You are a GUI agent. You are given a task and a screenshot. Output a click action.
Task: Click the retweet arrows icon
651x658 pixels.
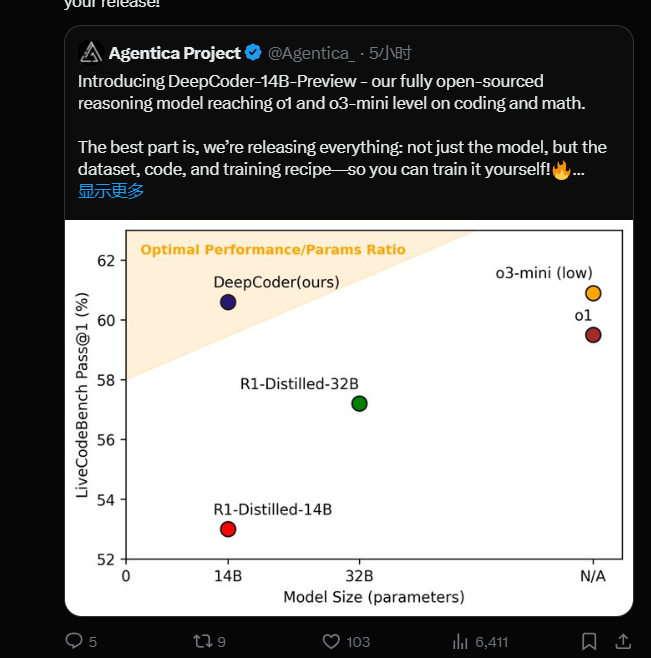coord(202,641)
